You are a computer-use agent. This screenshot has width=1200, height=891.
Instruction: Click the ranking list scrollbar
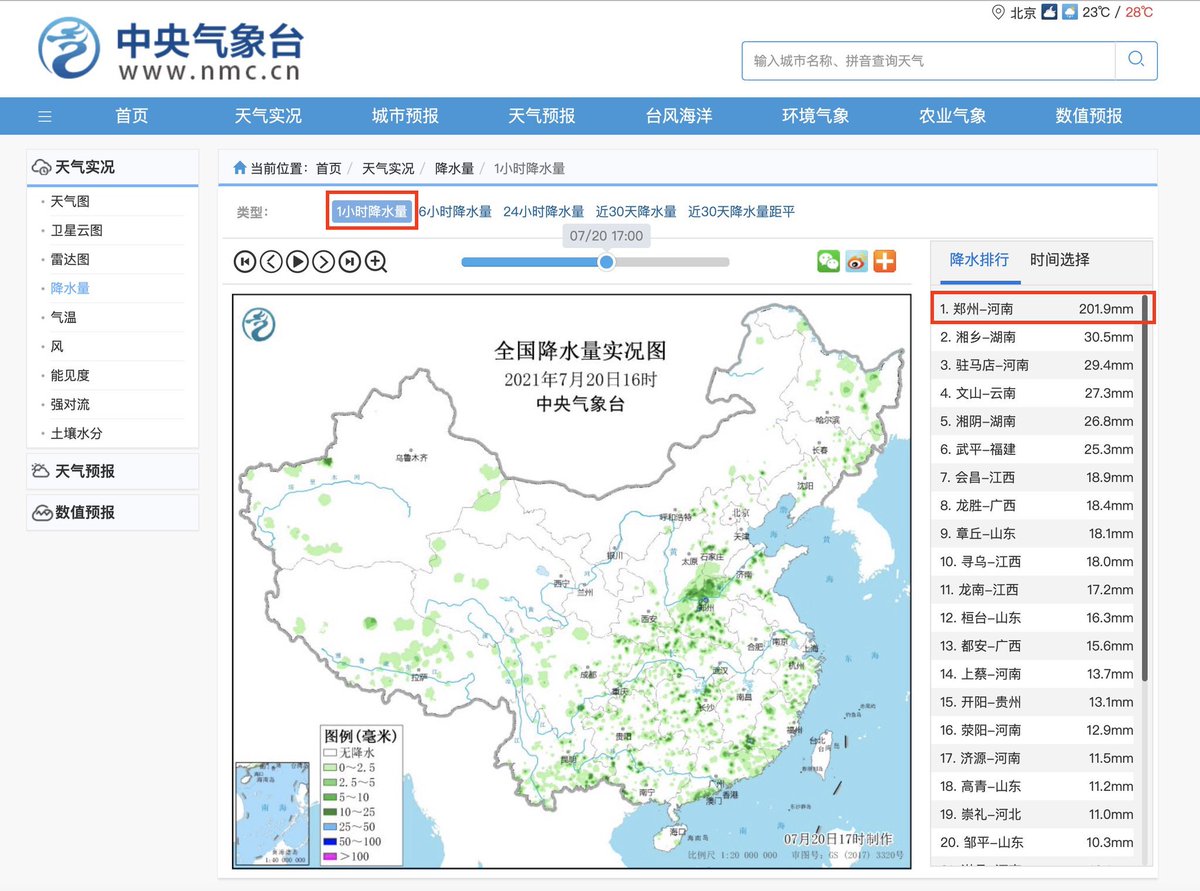(1145, 488)
